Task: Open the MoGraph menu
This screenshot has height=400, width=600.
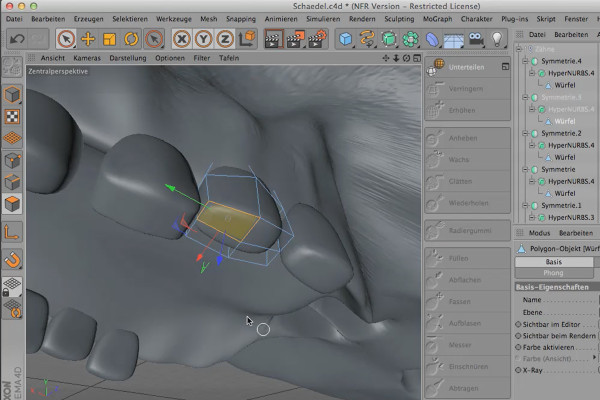Action: (x=437, y=19)
